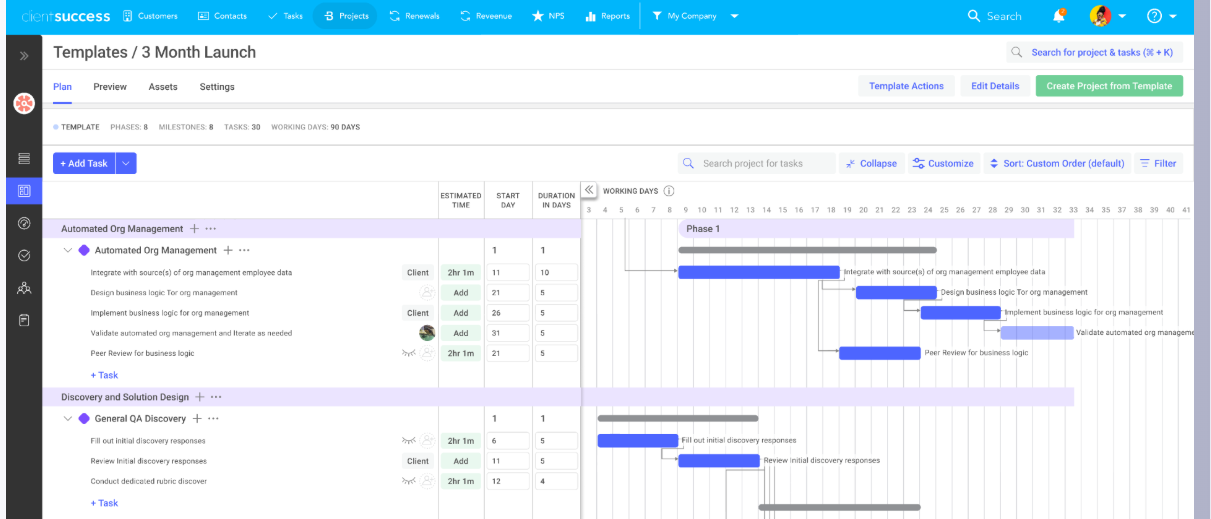Click Create Project from Template

(x=1108, y=86)
